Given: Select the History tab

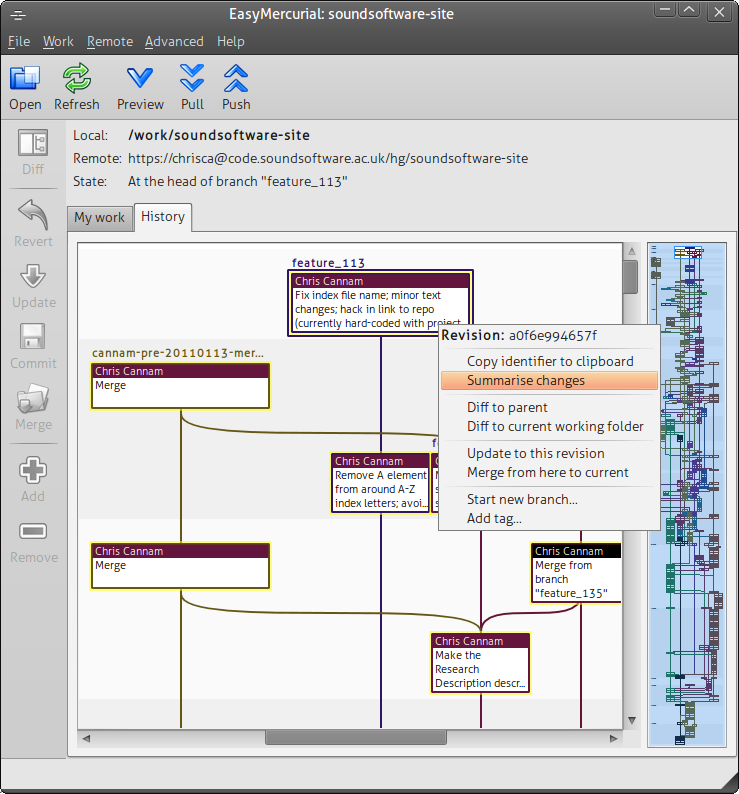Looking at the screenshot, I should pyautogui.click(x=163, y=217).
